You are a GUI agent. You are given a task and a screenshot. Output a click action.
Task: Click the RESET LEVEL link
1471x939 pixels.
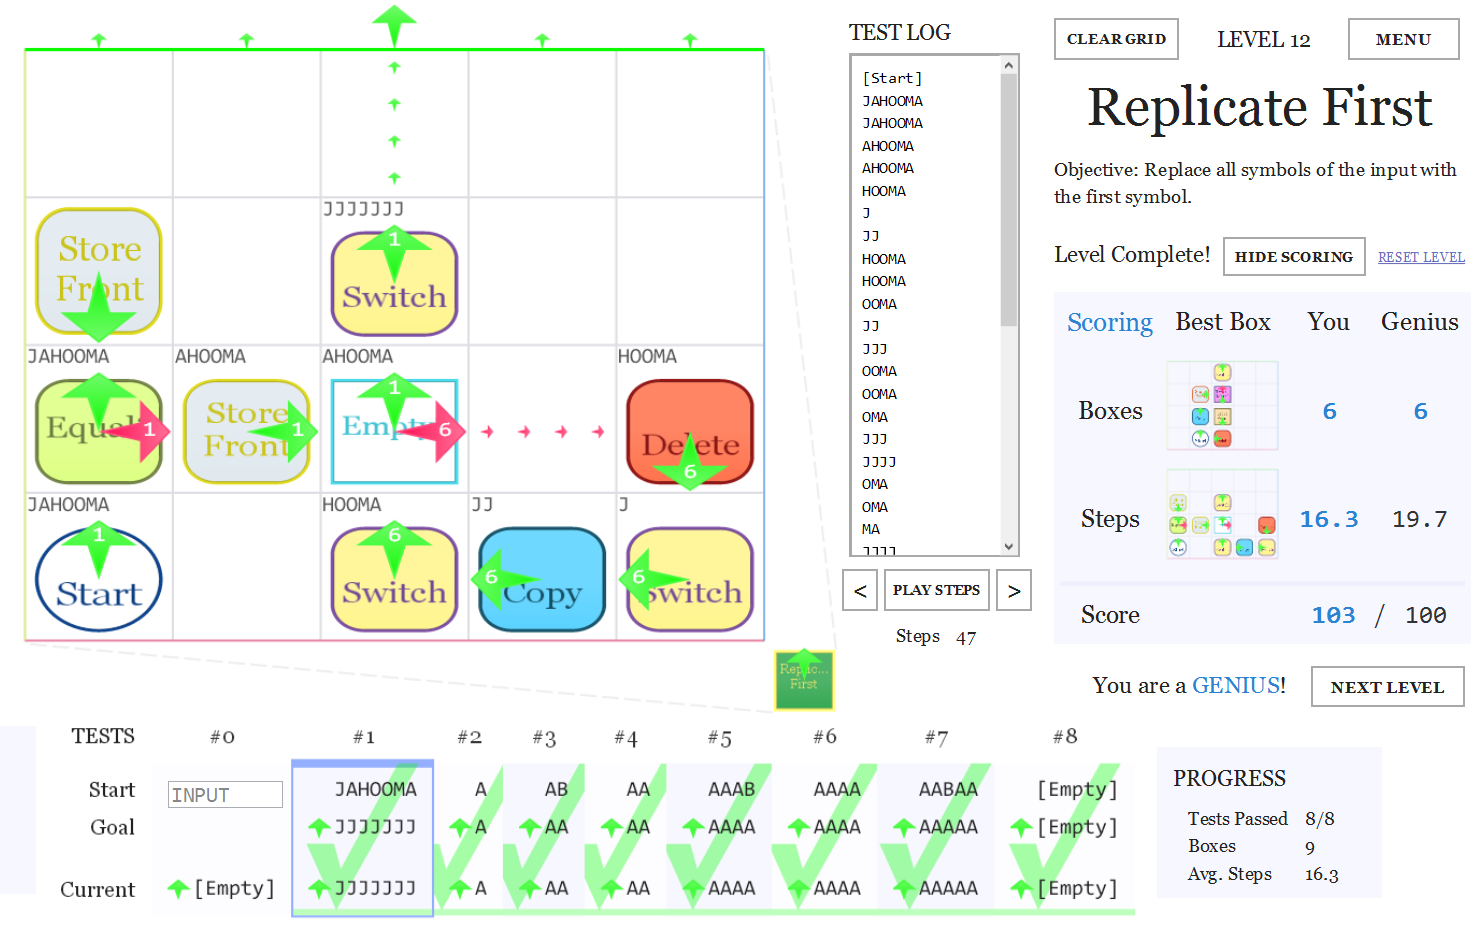click(x=1421, y=257)
